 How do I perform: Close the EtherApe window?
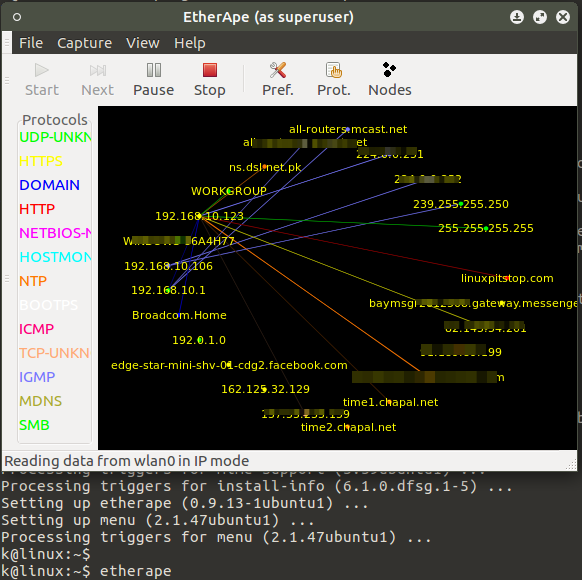pos(563,17)
